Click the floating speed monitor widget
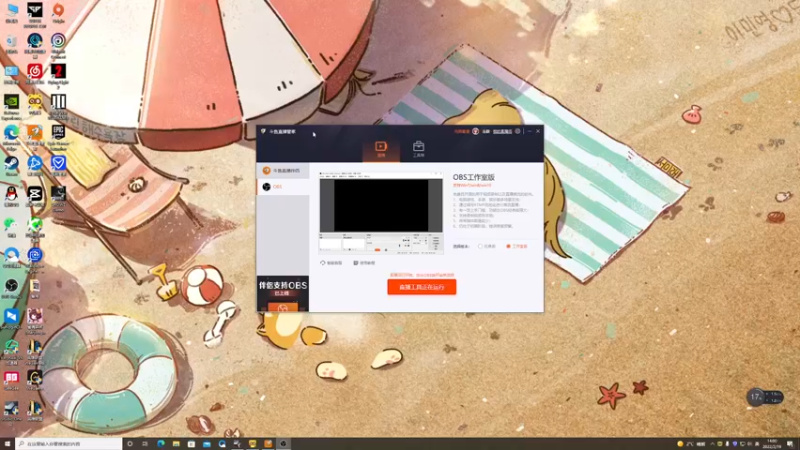Image resolution: width=800 pixels, height=450 pixels. [x=764, y=397]
